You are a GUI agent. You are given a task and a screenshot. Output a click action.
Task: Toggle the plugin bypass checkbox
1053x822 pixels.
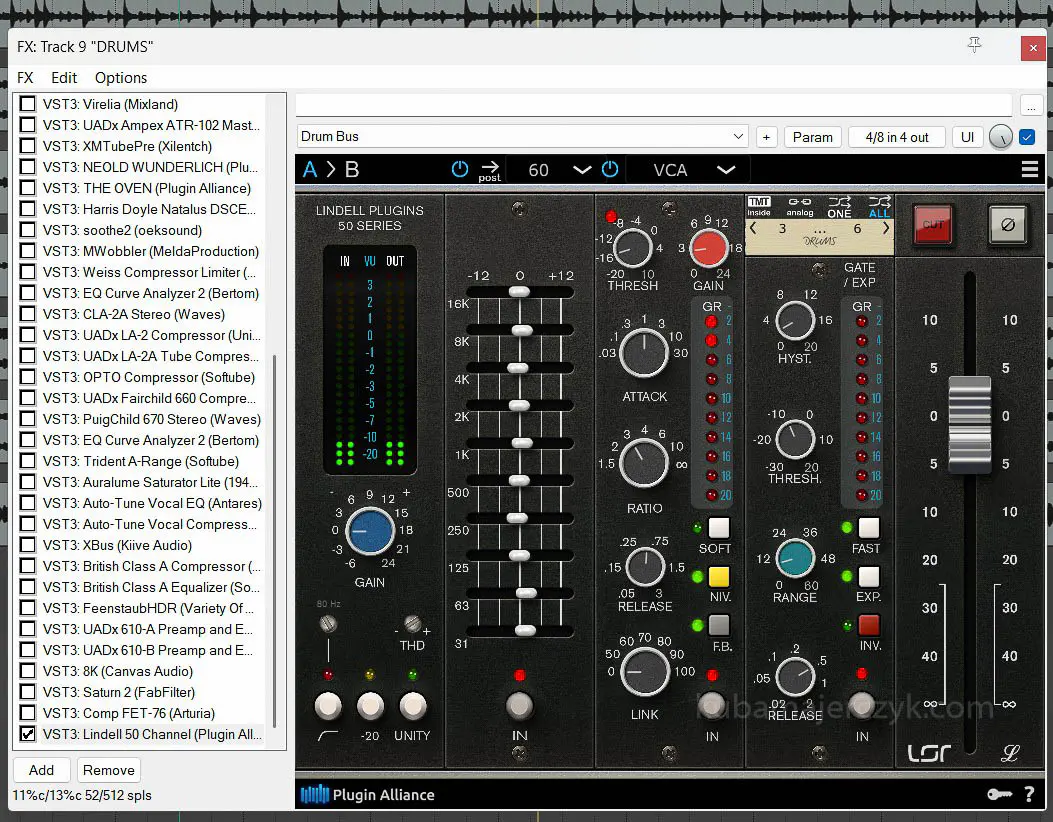(1027, 137)
